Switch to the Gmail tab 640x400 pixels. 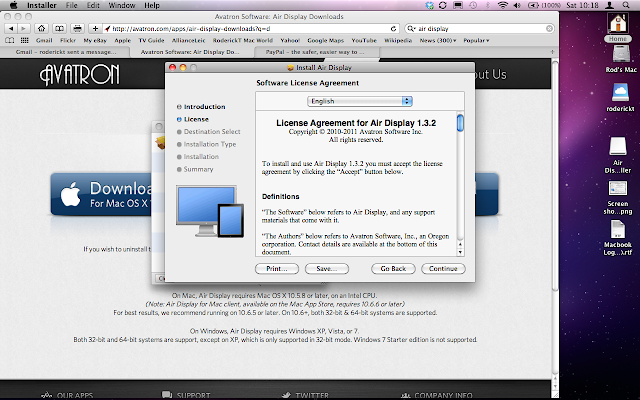tap(65, 52)
